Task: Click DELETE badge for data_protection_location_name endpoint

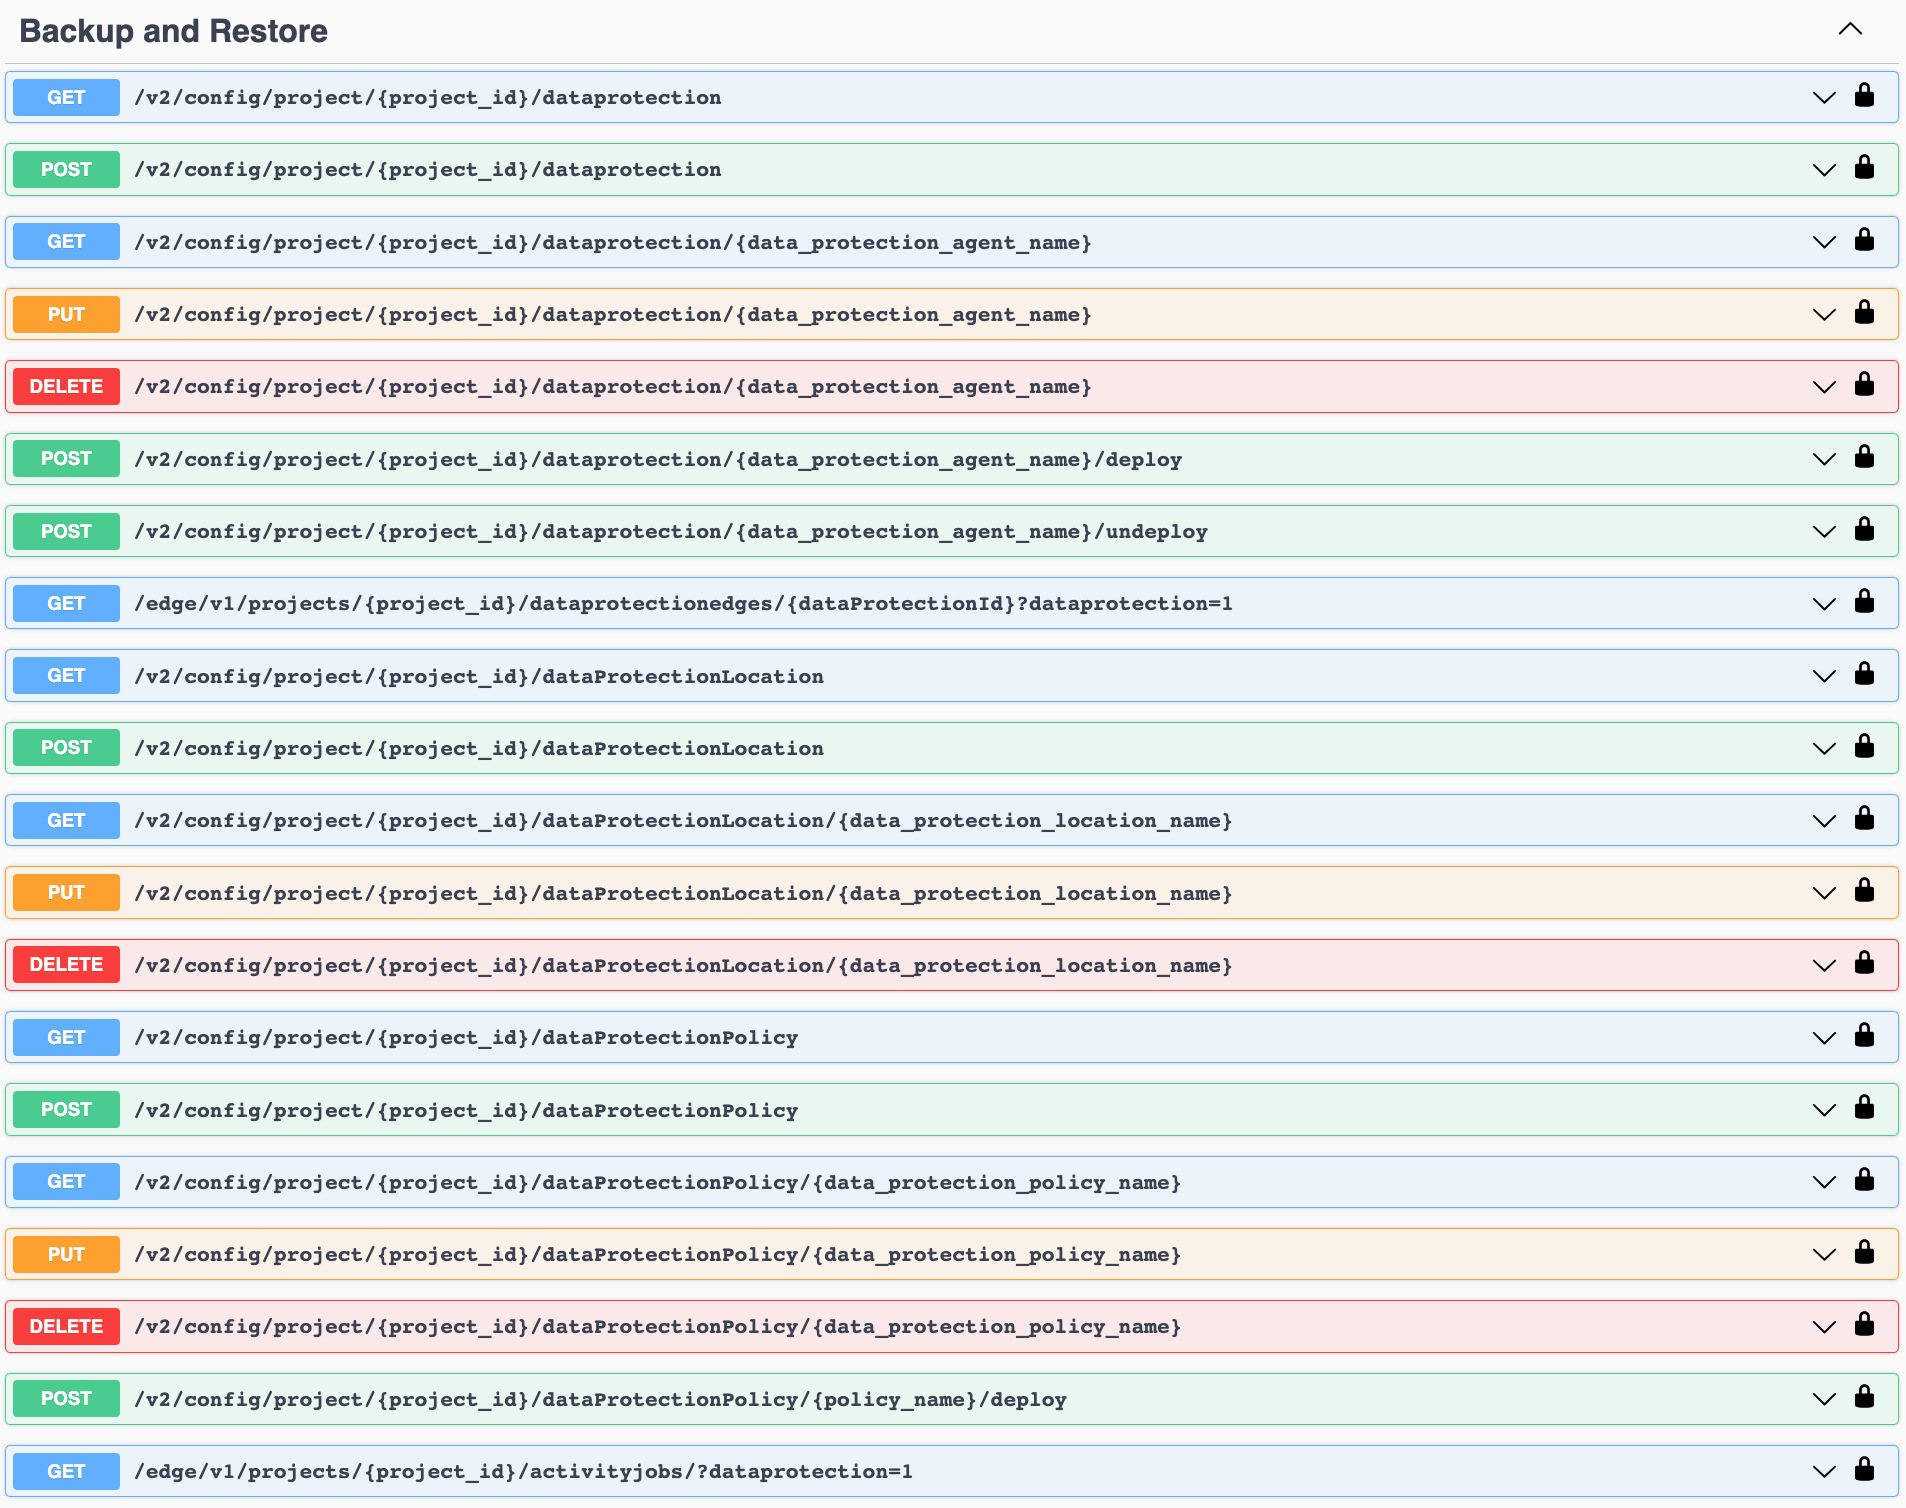Action: [66, 964]
